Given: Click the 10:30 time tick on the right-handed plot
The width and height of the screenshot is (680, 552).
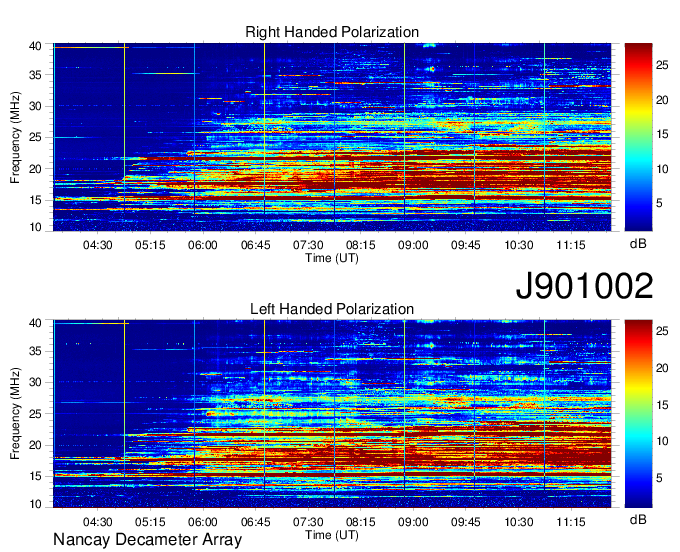Looking at the screenshot, I should pos(519,245).
